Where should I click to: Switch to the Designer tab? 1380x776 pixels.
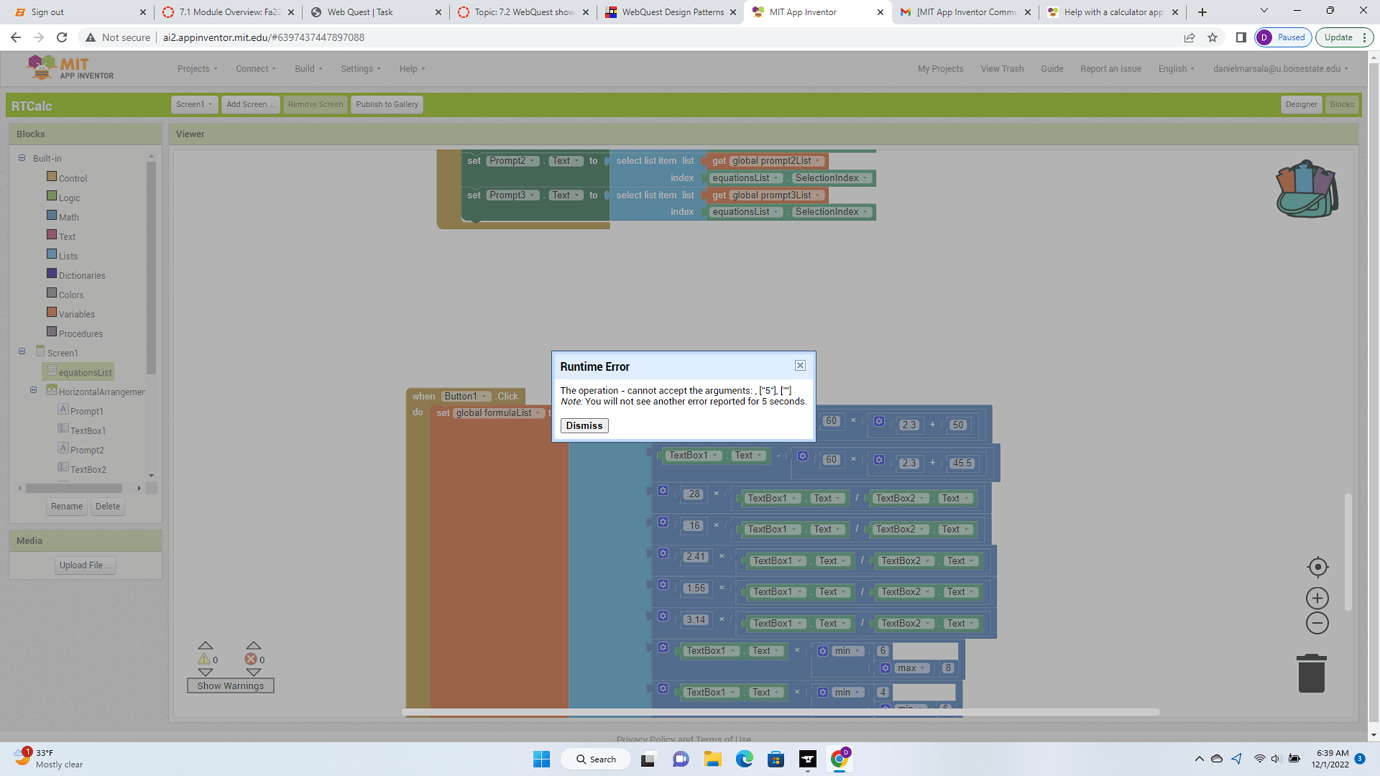(1301, 103)
